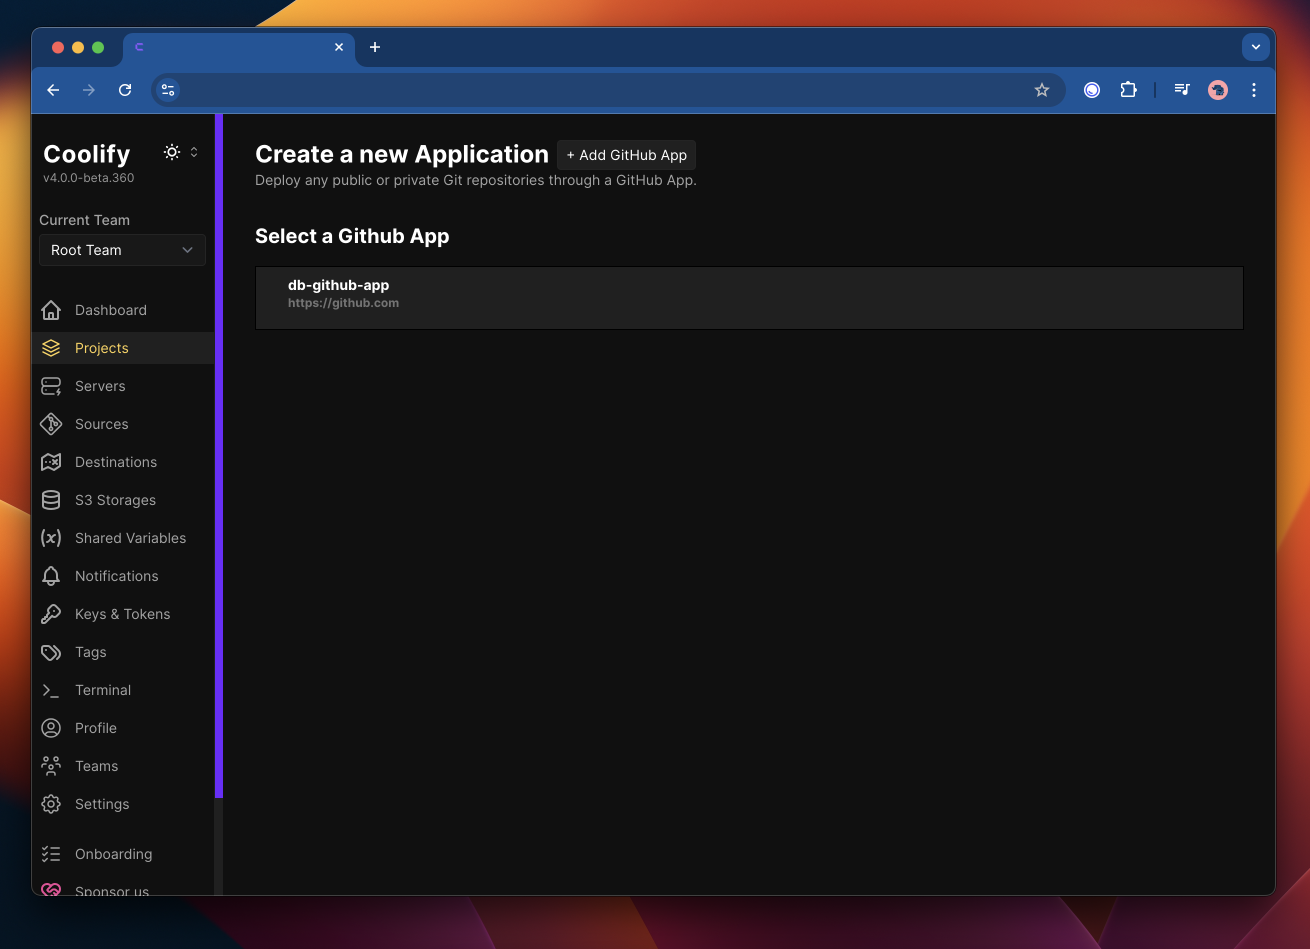Click the Sponsor us link
The height and width of the screenshot is (949, 1310).
coord(122,888)
